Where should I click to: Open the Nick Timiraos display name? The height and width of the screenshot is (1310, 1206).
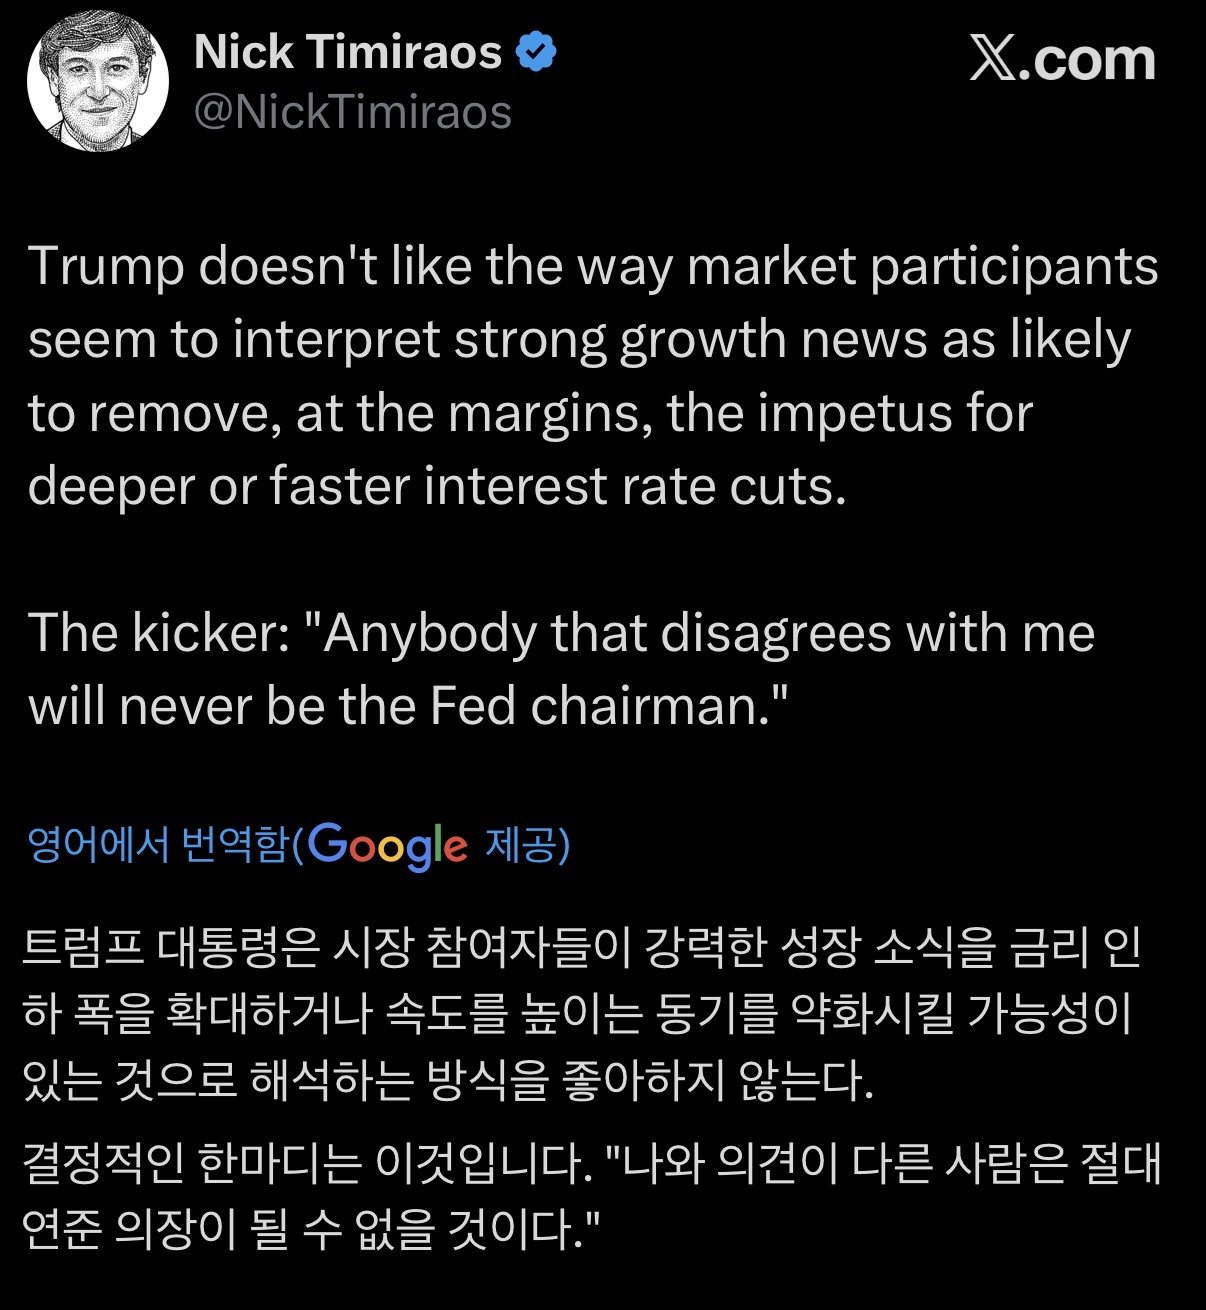pyautogui.click(x=347, y=52)
